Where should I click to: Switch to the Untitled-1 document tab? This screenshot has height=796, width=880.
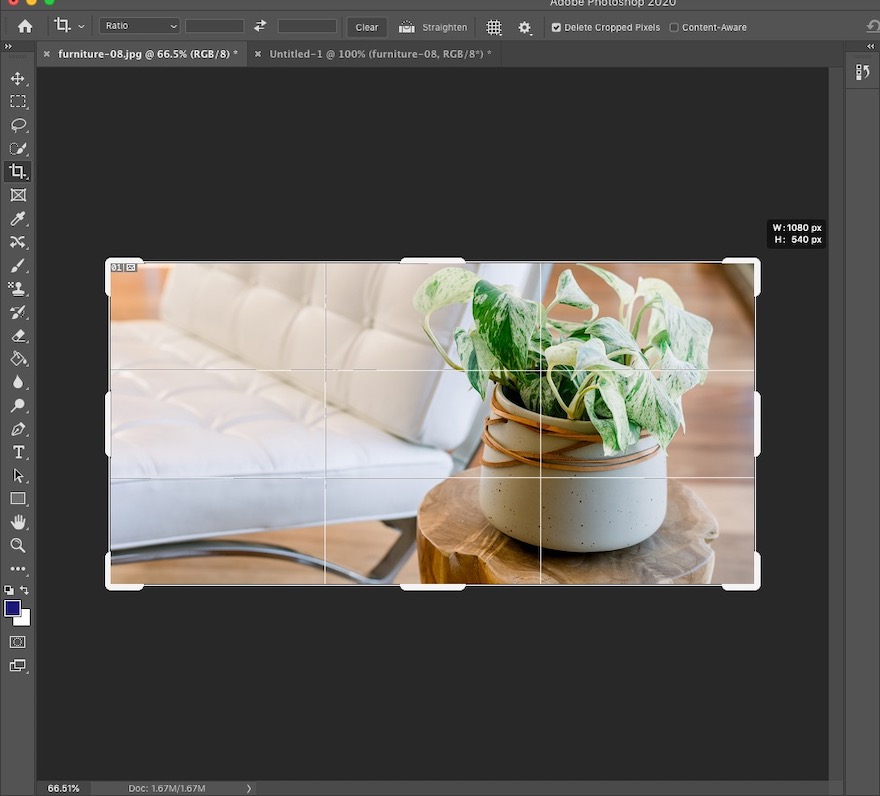379,53
